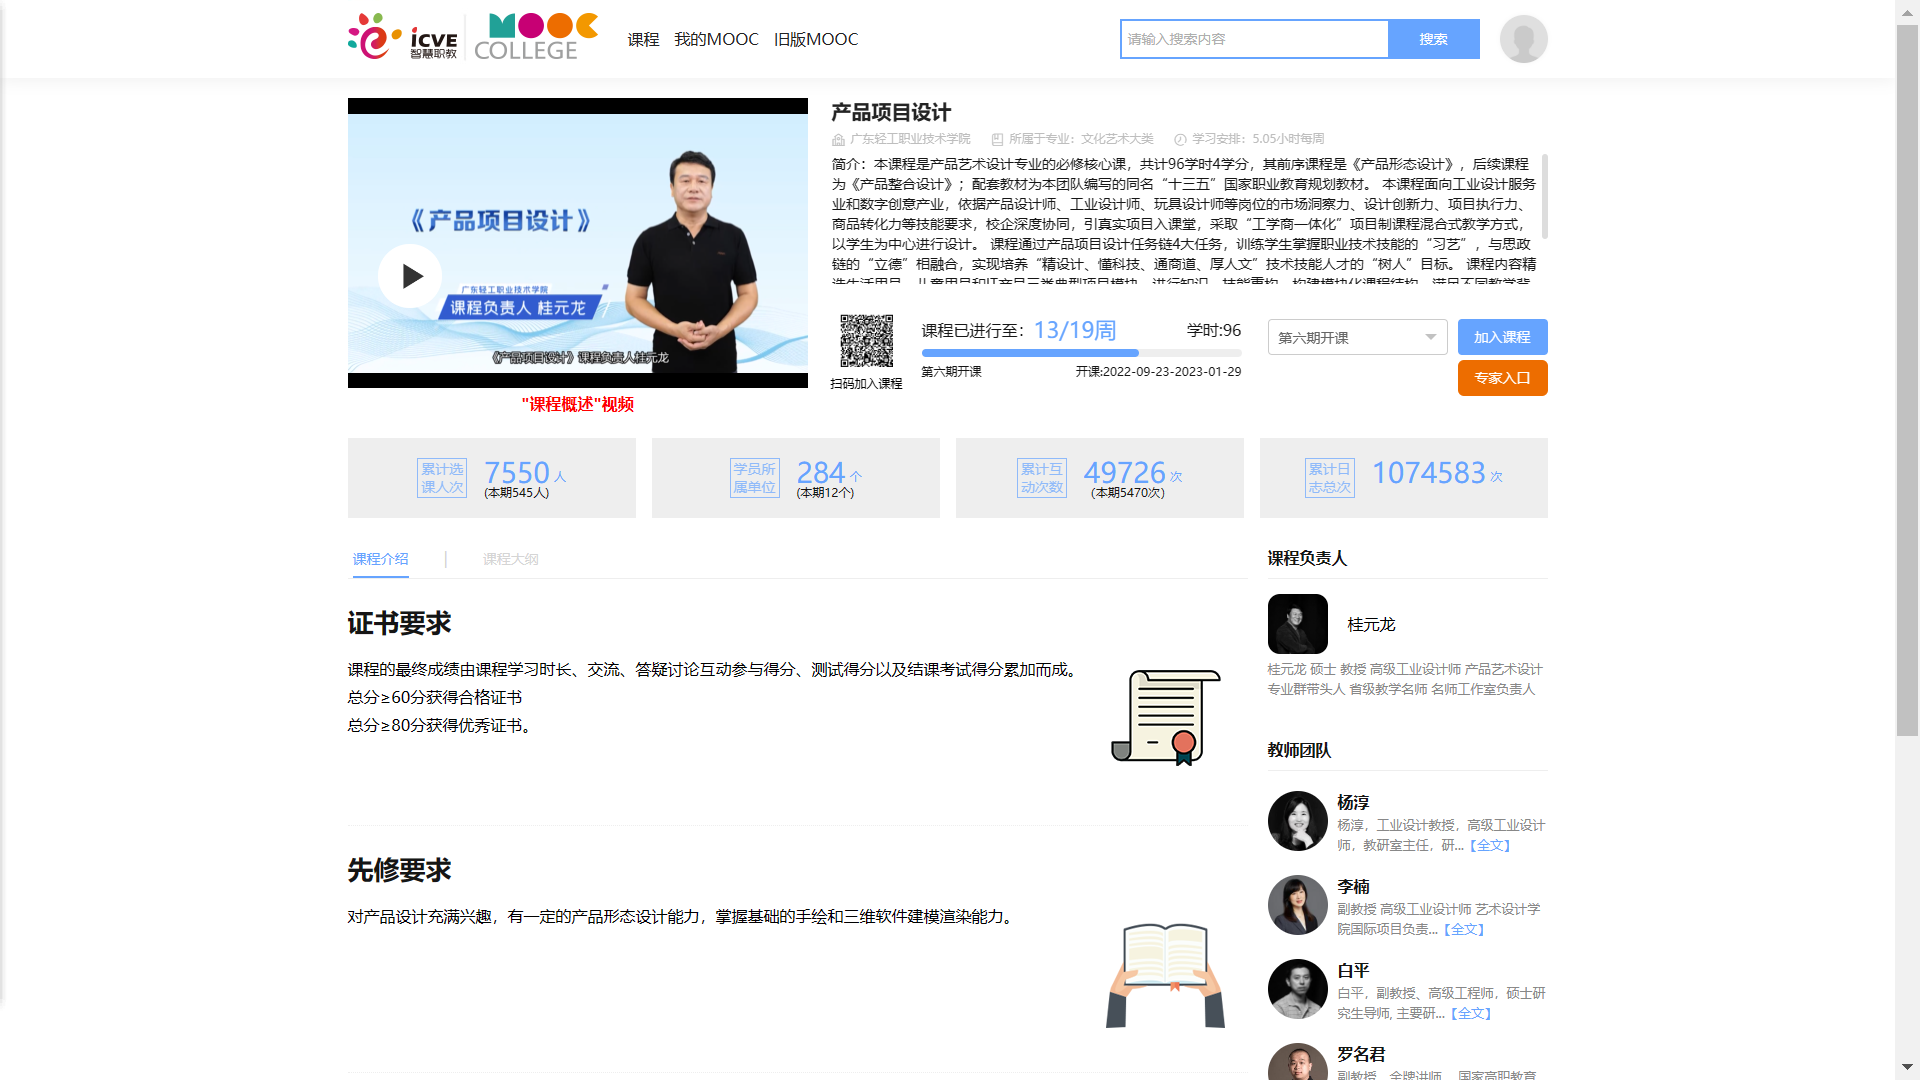
Task: Click the 累计选课人次 badge icon
Action: tap(441, 477)
